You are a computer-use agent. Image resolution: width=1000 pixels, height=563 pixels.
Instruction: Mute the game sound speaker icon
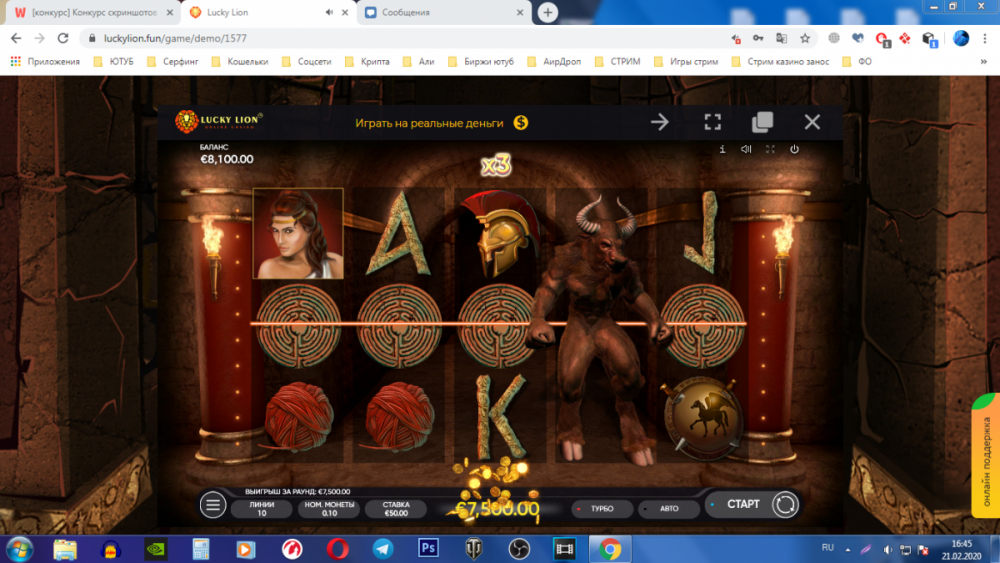click(x=746, y=149)
